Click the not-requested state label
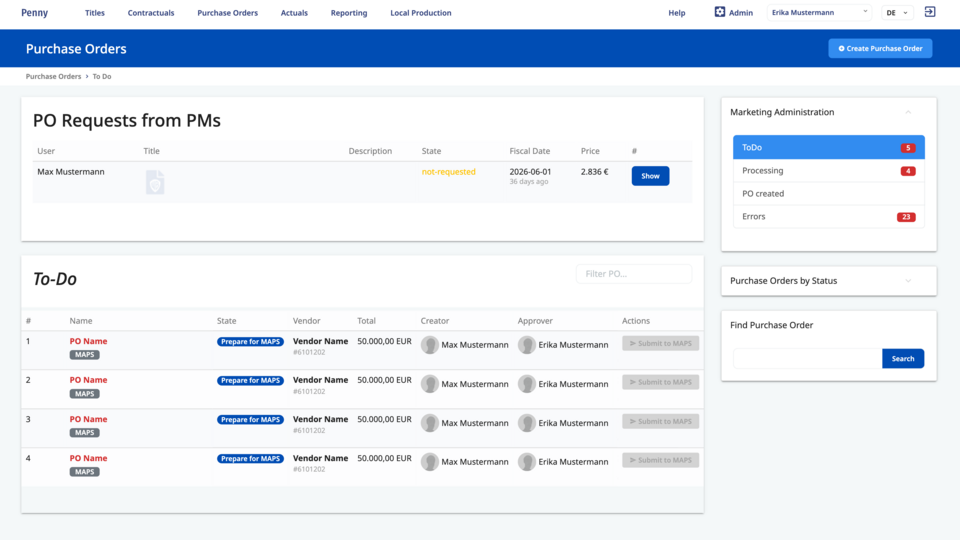The height and width of the screenshot is (540, 960). point(448,171)
